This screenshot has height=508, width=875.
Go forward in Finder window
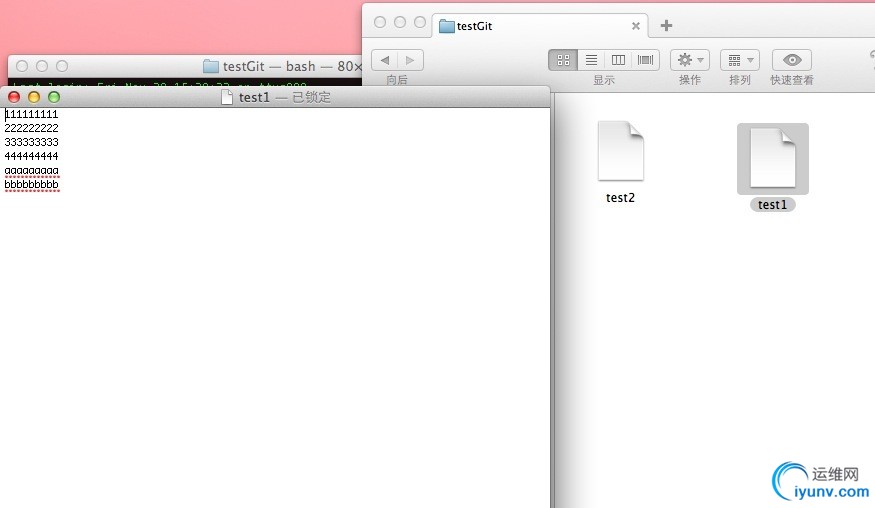410,60
